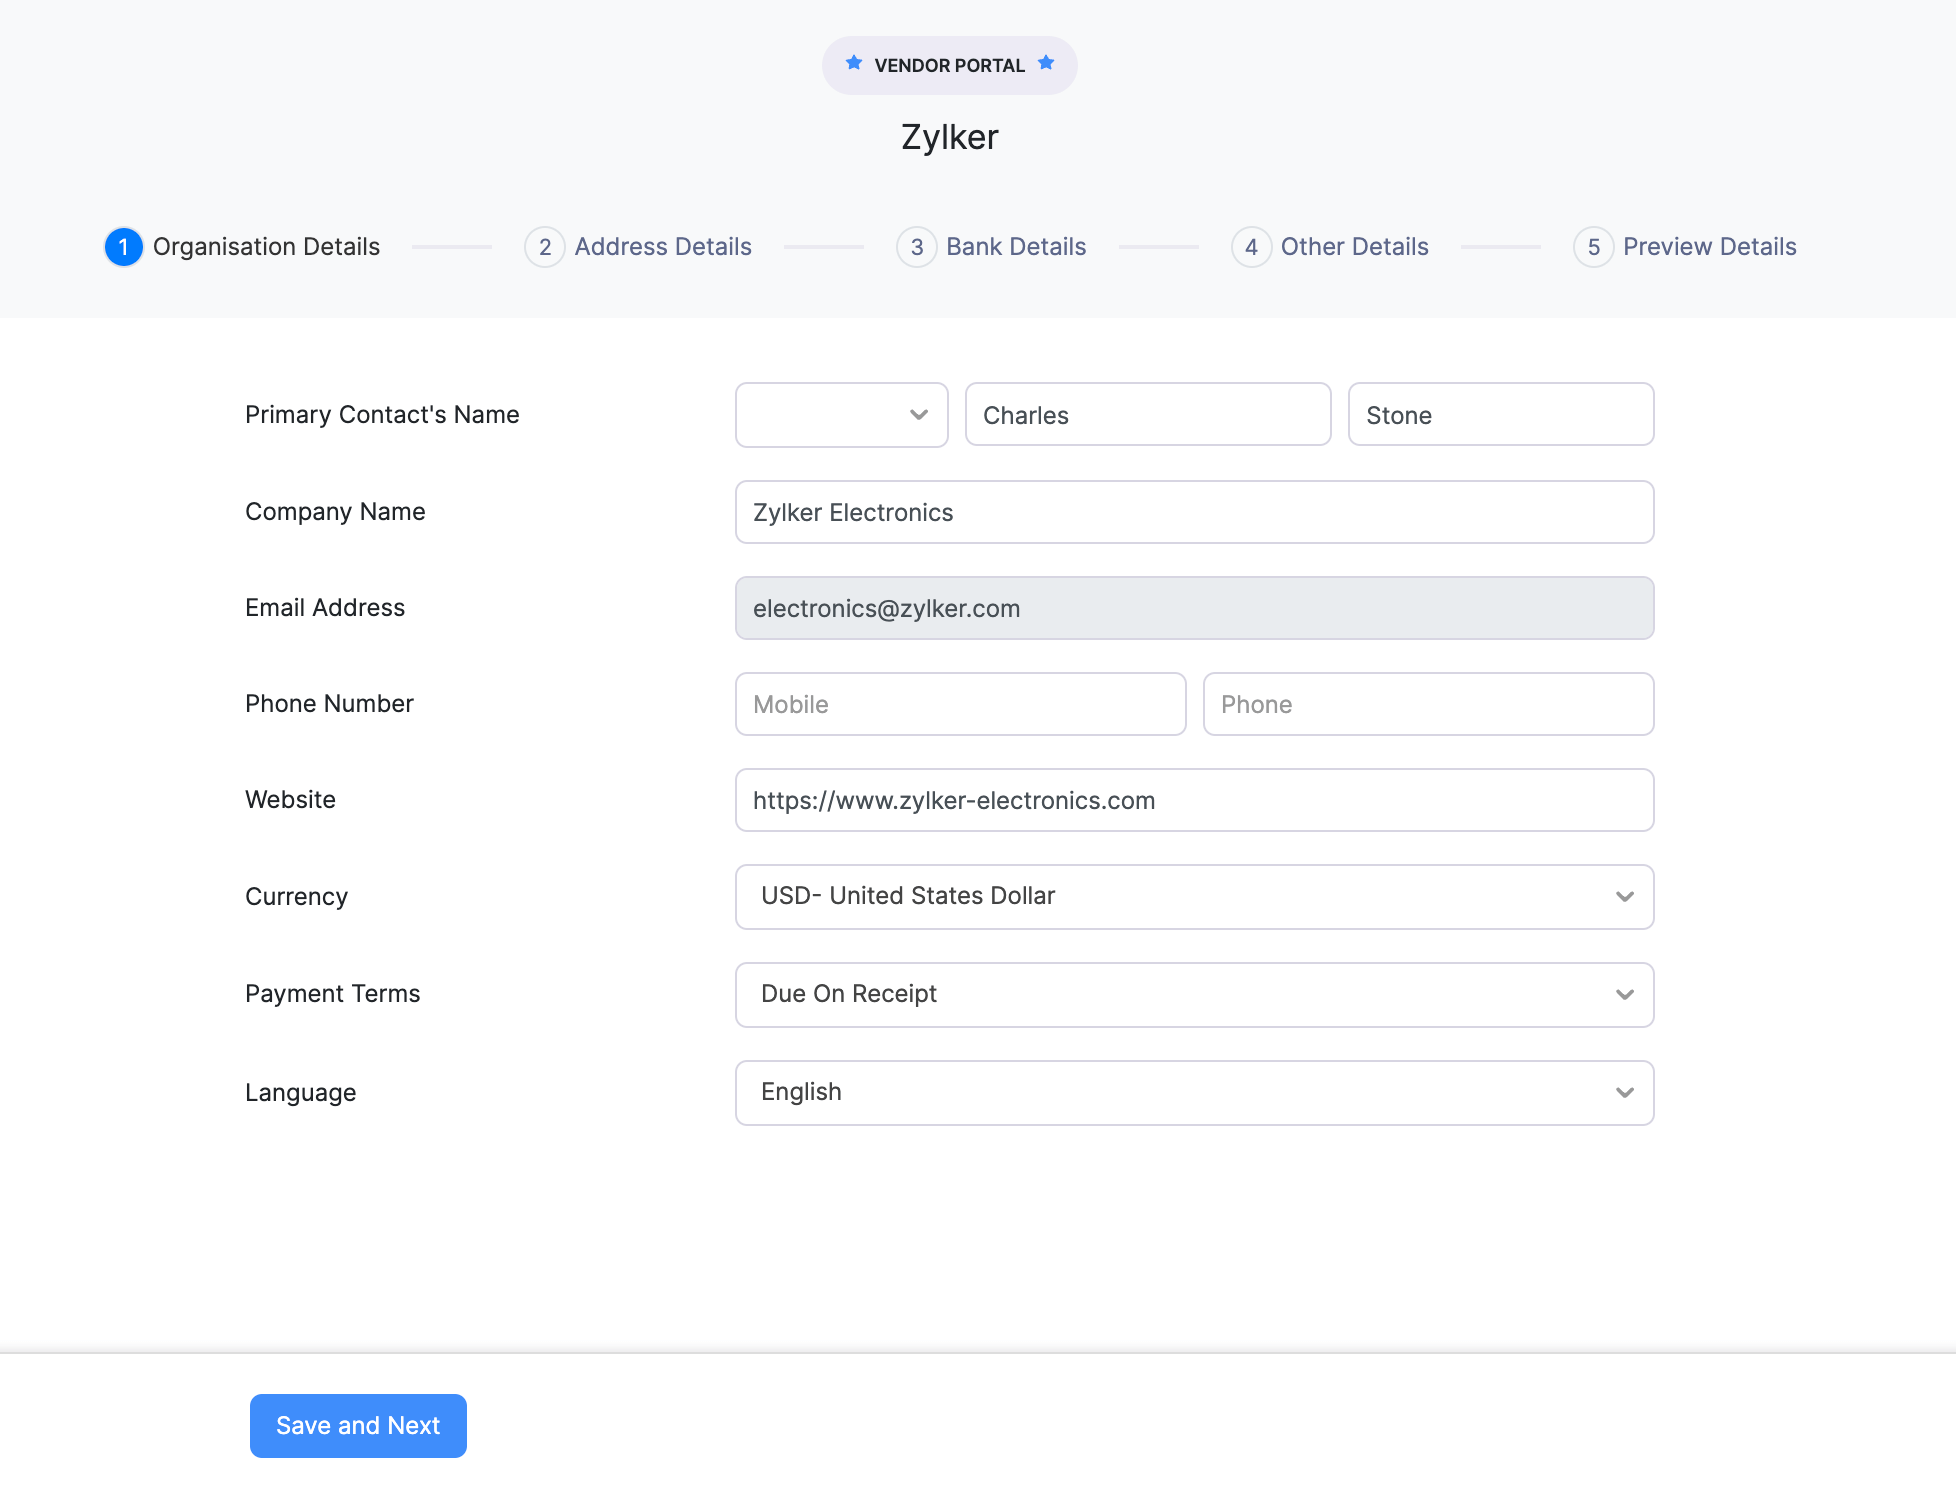Open the salutation dropdown beside Charles
Screen dimensions: 1956x1498
[841, 415]
